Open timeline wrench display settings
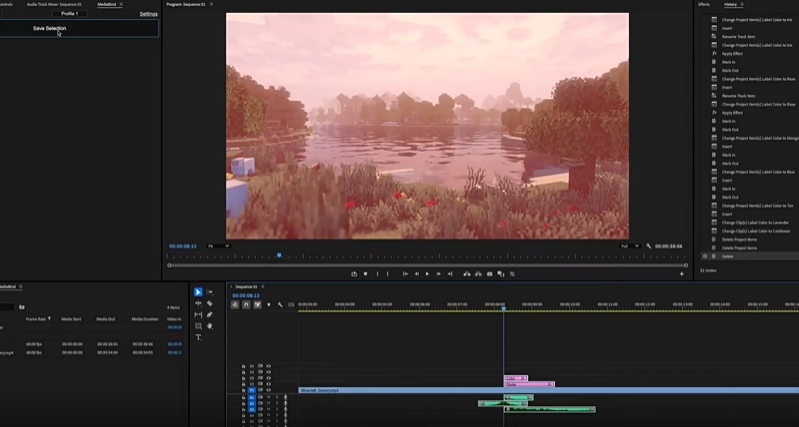 click(x=280, y=304)
